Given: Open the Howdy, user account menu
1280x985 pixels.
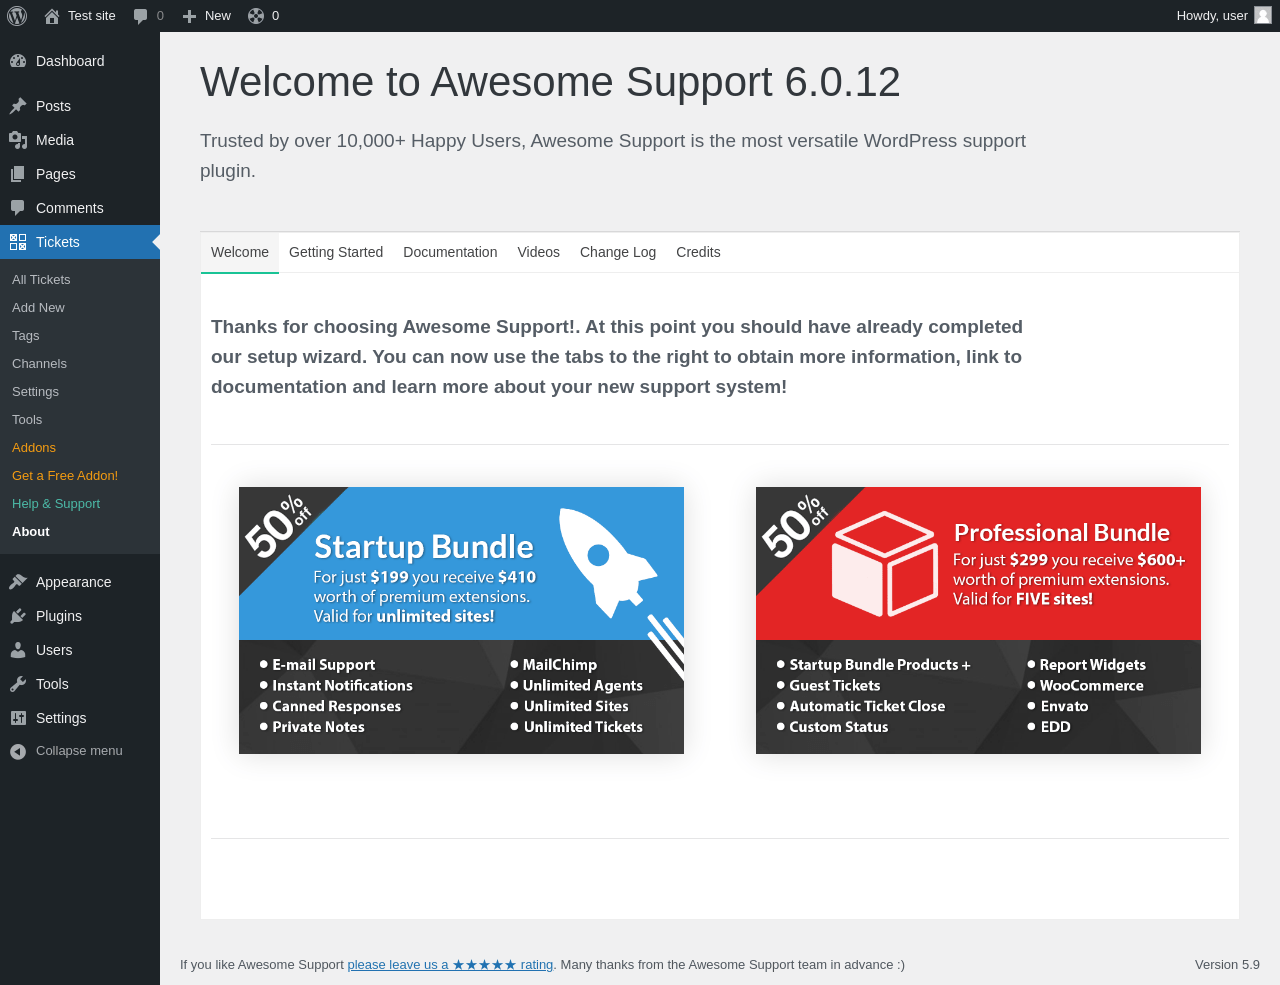Looking at the screenshot, I should [x=1224, y=16].
